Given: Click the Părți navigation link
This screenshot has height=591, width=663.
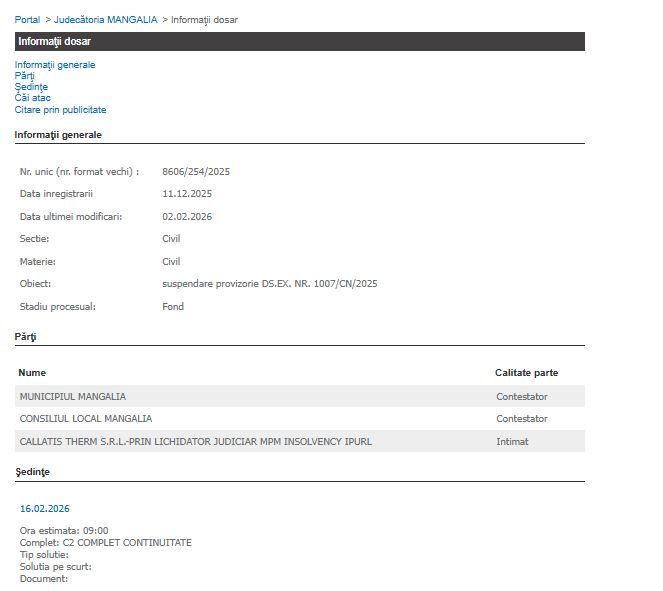Looking at the screenshot, I should pos(24,76).
